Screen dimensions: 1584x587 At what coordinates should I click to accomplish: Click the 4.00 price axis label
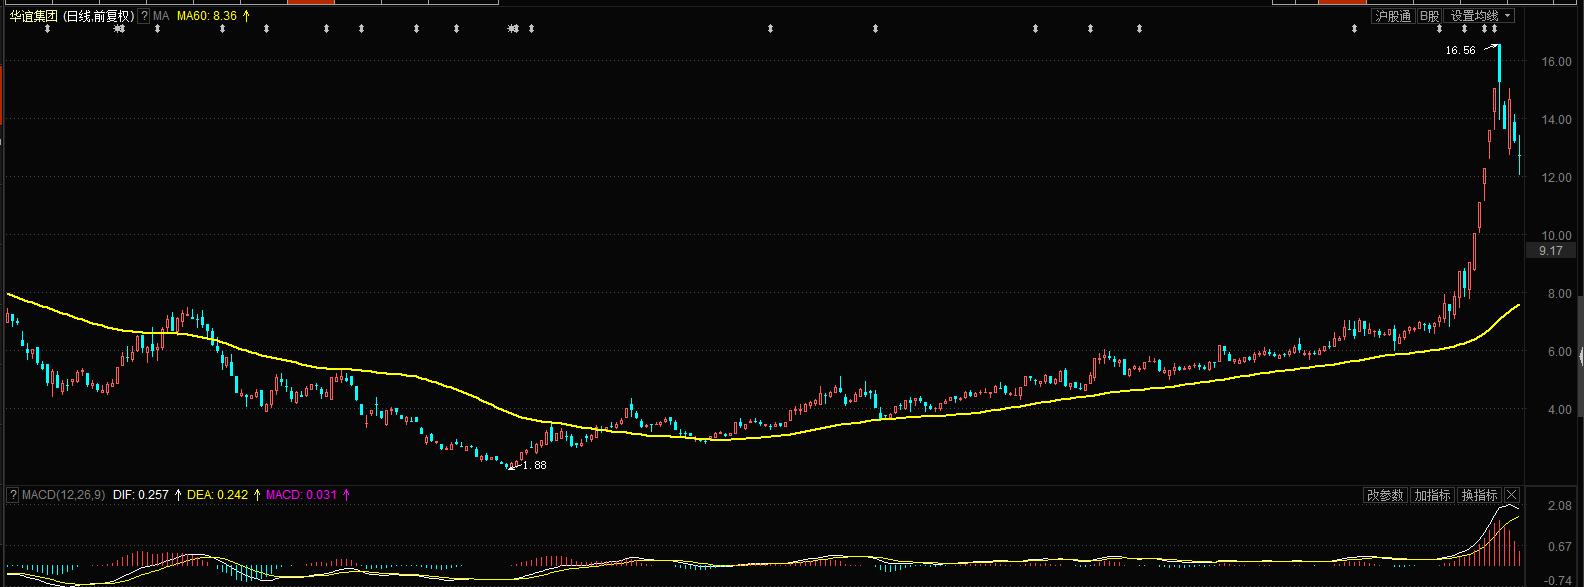(x=1559, y=410)
